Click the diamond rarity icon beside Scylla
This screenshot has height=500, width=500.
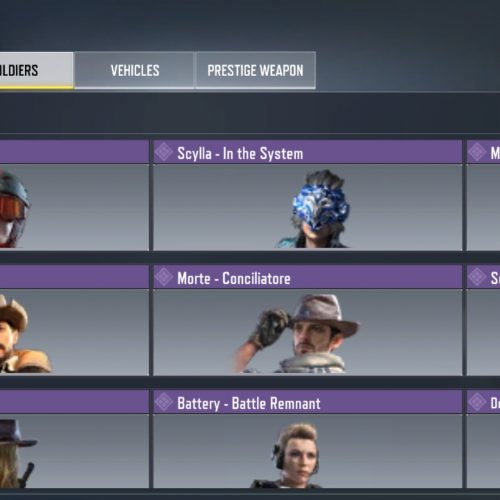click(x=164, y=152)
